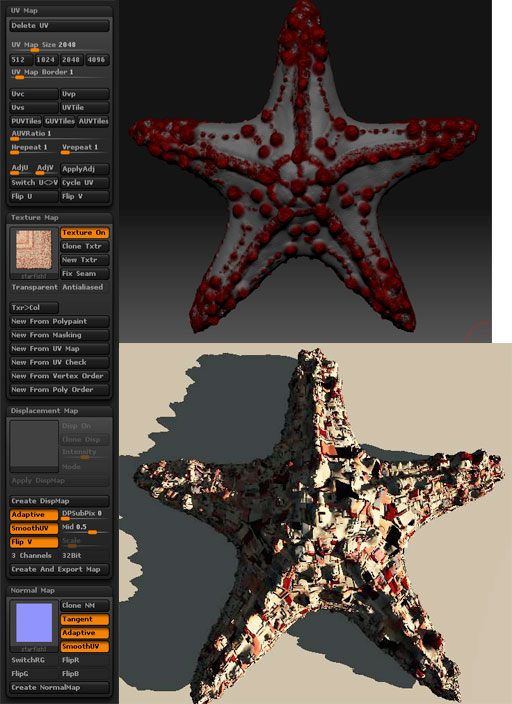512x704 pixels.
Task: Adjust the Hrepeat slider
Action: [x=34, y=149]
